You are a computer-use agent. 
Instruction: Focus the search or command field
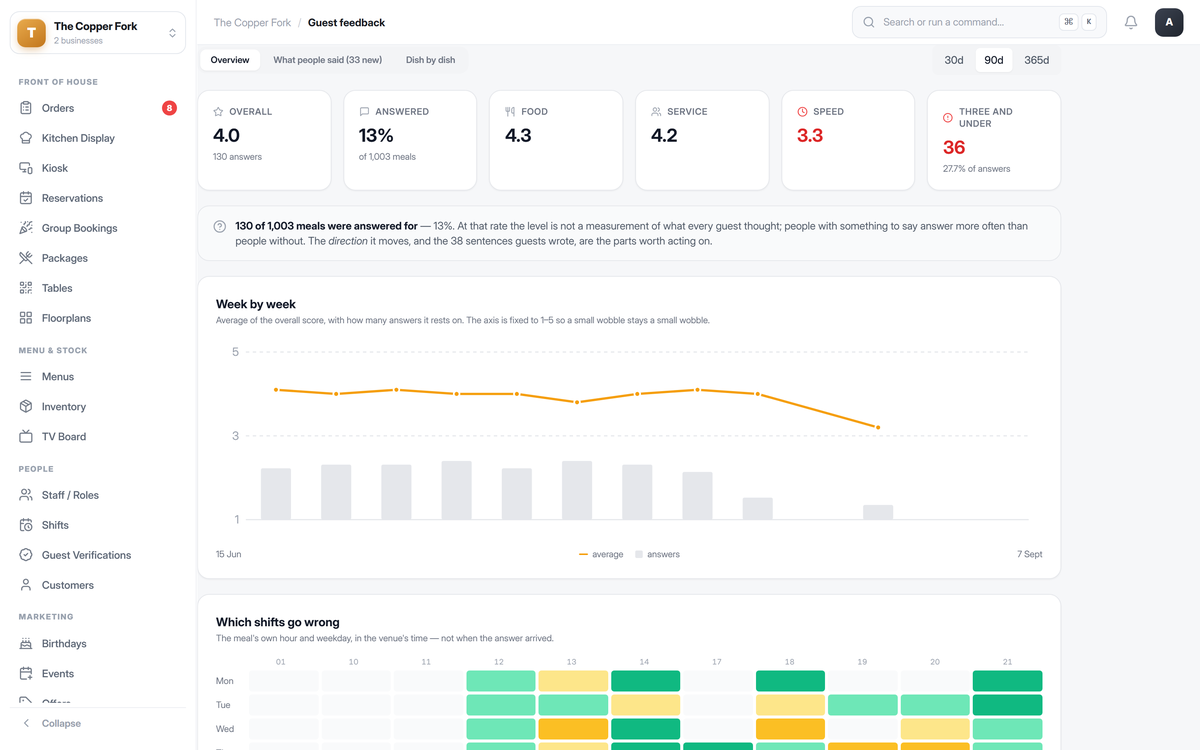click(979, 22)
